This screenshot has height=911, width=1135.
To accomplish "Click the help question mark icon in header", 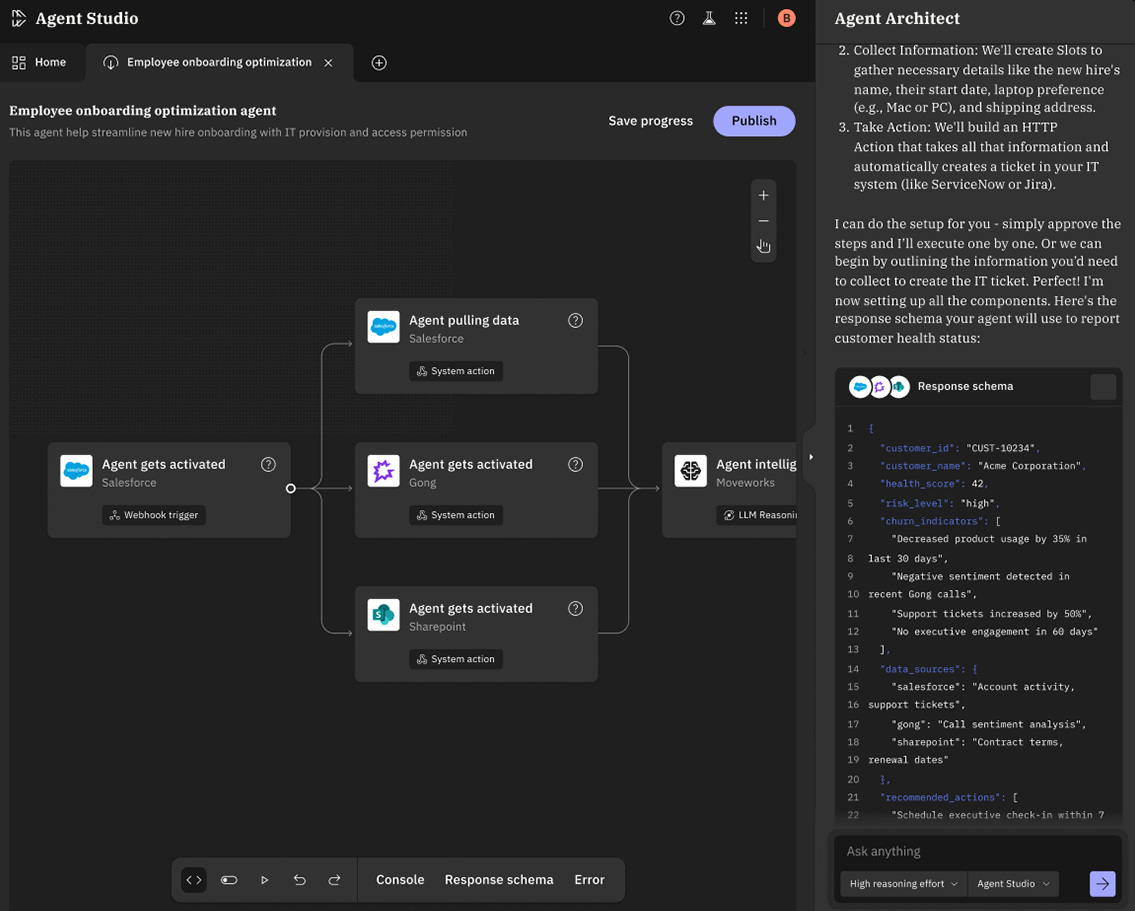I will coord(677,18).
